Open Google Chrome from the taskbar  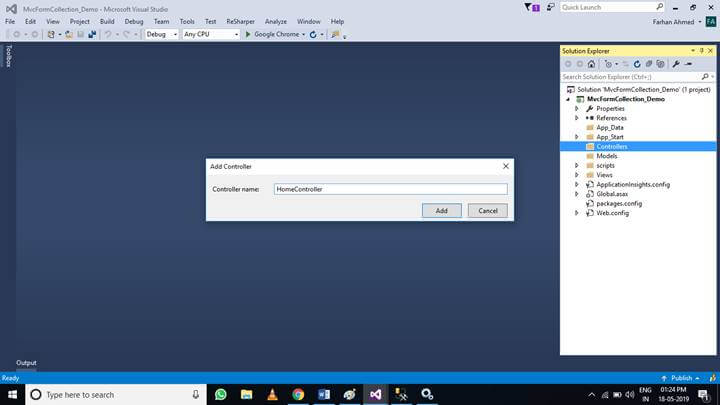298,394
